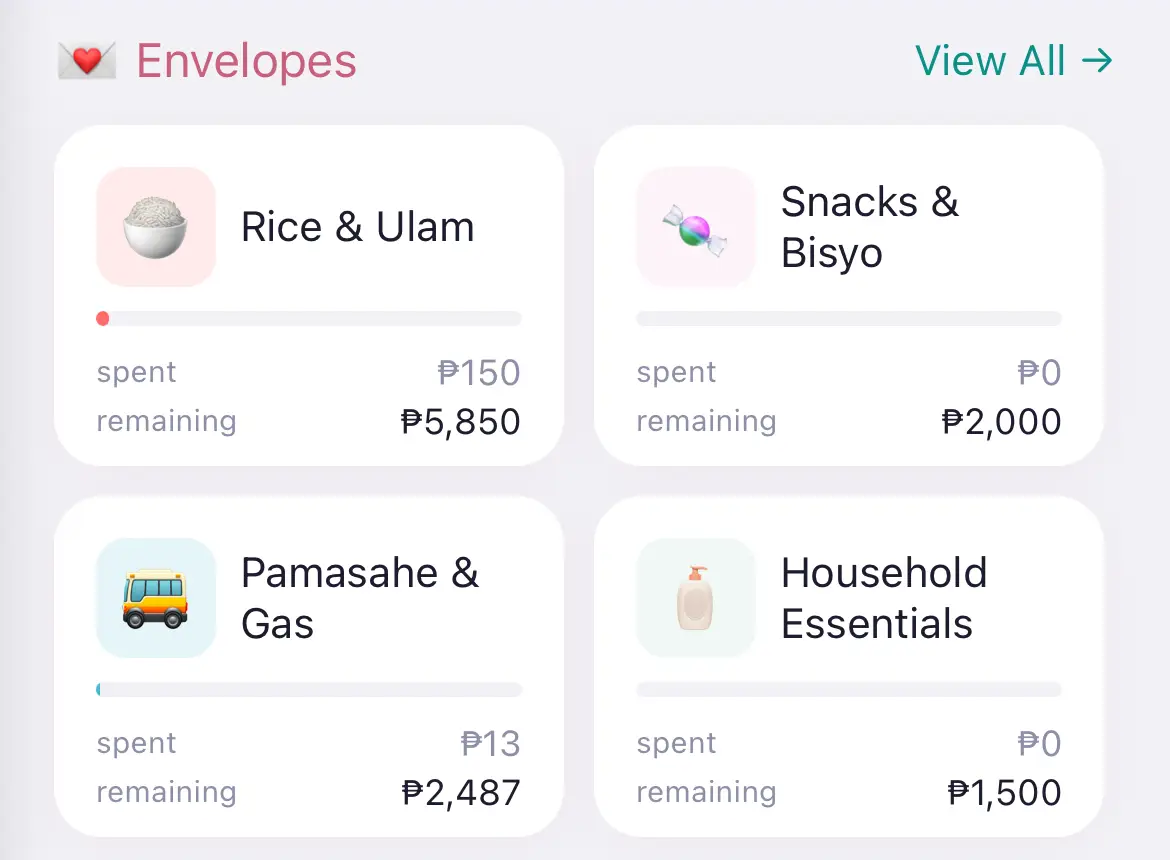Click the ₱5,850 remaining amount
This screenshot has height=860, width=1170.
click(x=460, y=422)
